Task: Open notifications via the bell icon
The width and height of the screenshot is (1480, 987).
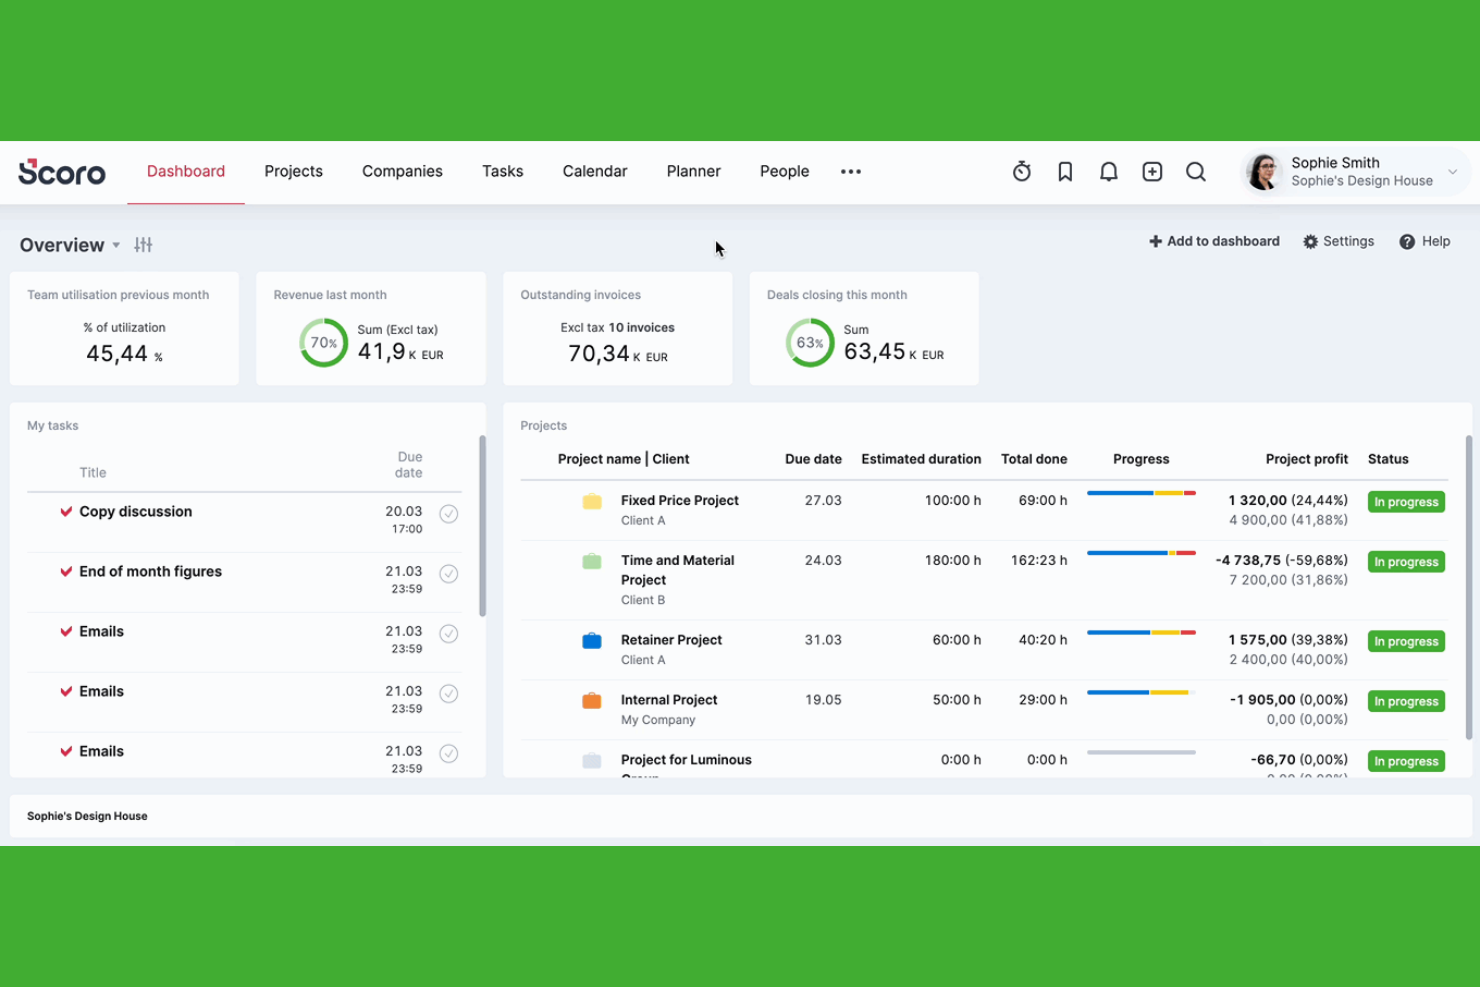Action: tap(1108, 171)
